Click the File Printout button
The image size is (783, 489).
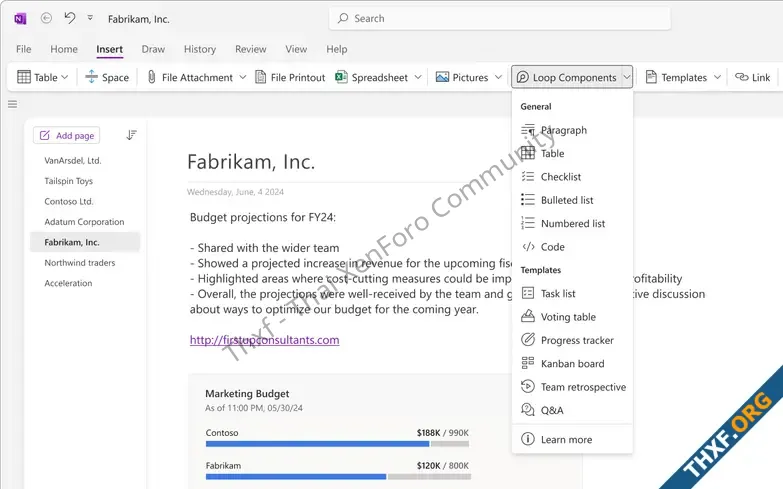coord(290,77)
